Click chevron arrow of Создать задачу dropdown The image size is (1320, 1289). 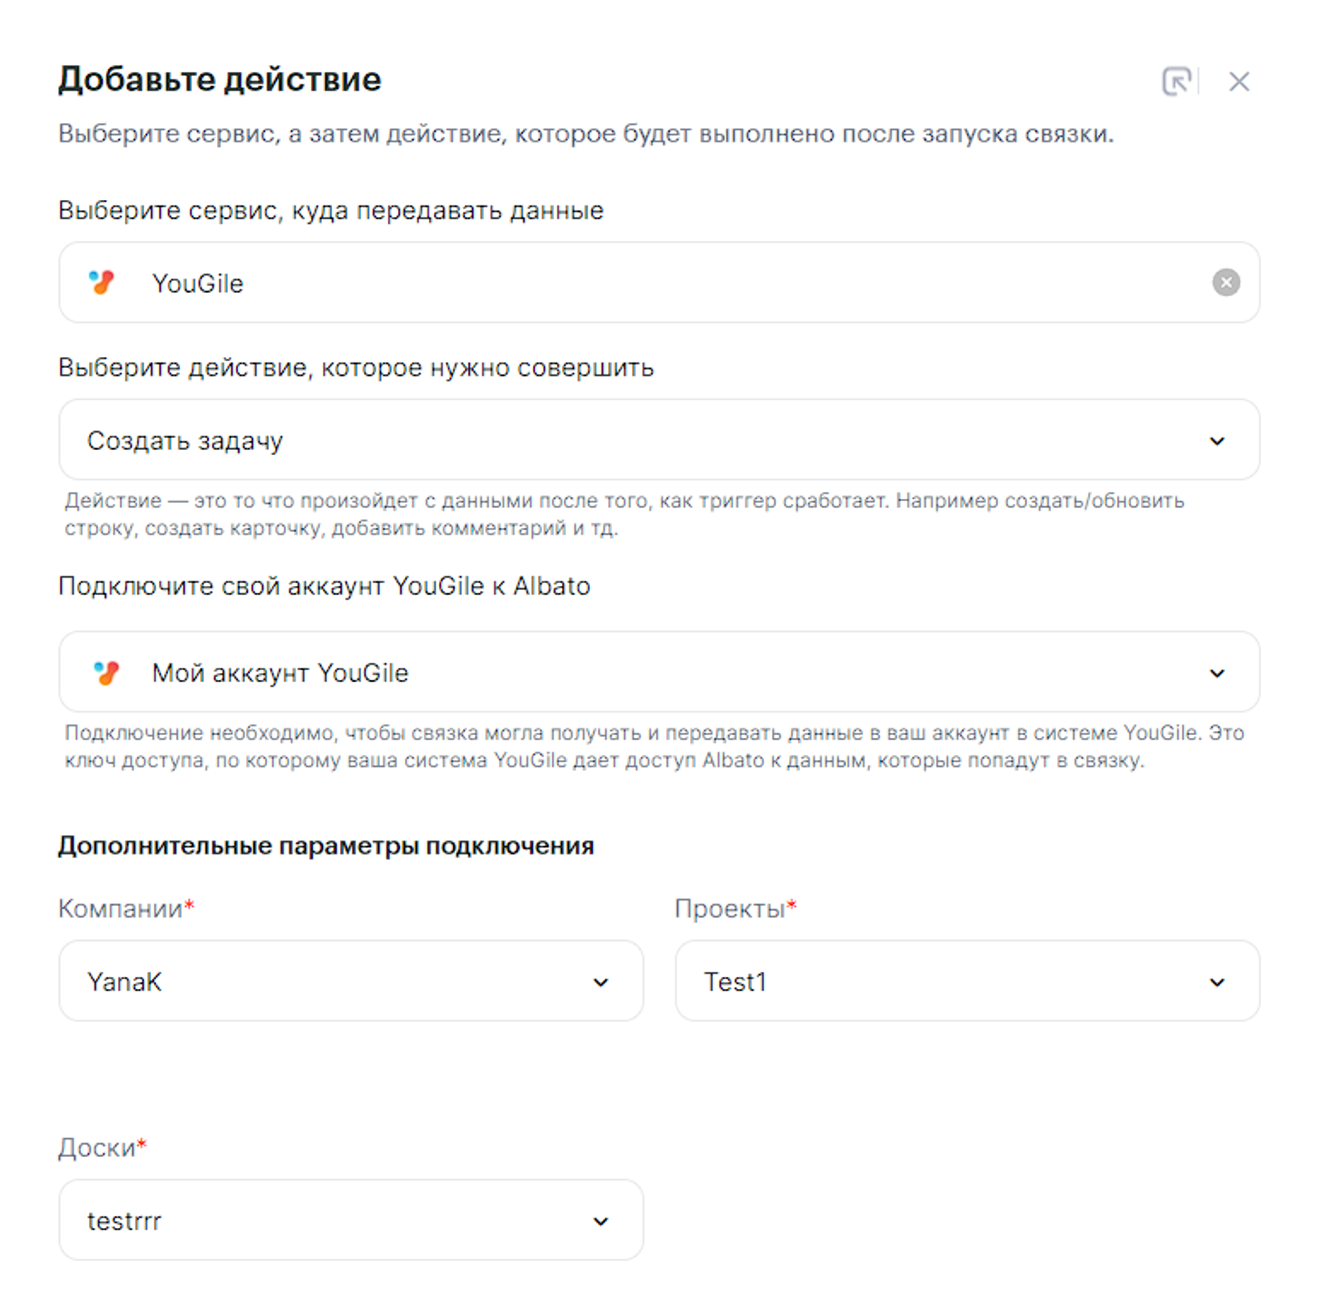coord(1217,441)
